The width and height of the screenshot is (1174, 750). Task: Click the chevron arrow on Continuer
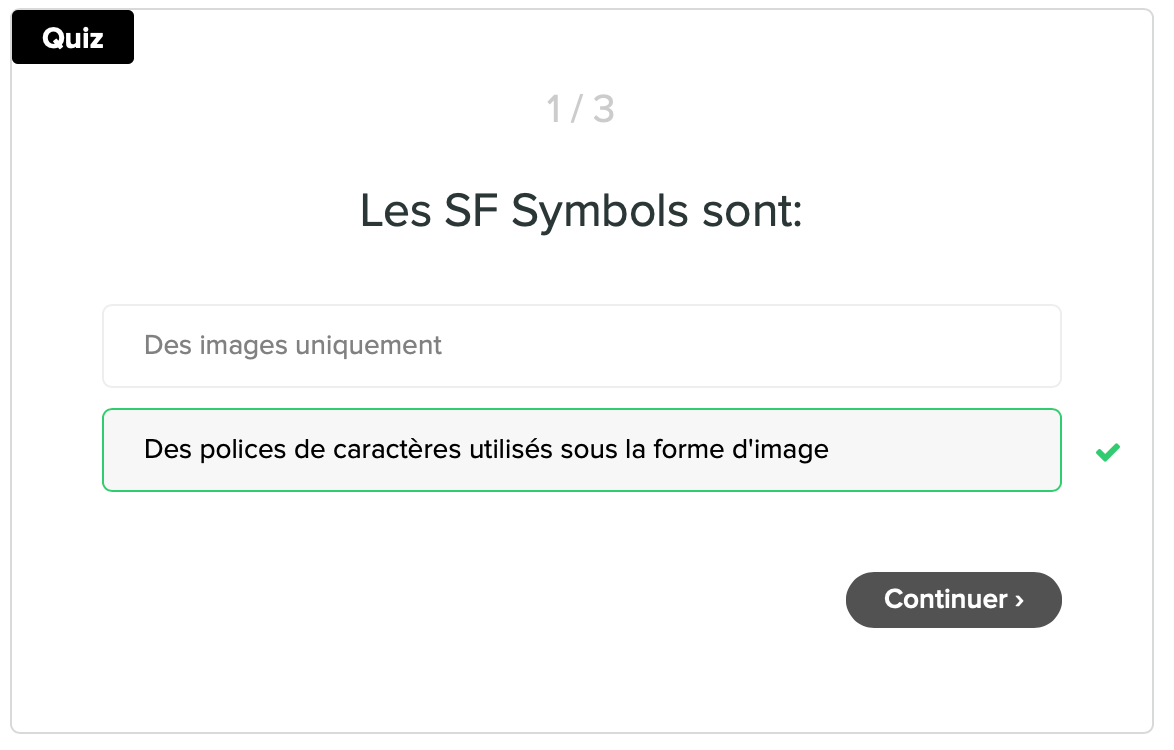point(1019,600)
